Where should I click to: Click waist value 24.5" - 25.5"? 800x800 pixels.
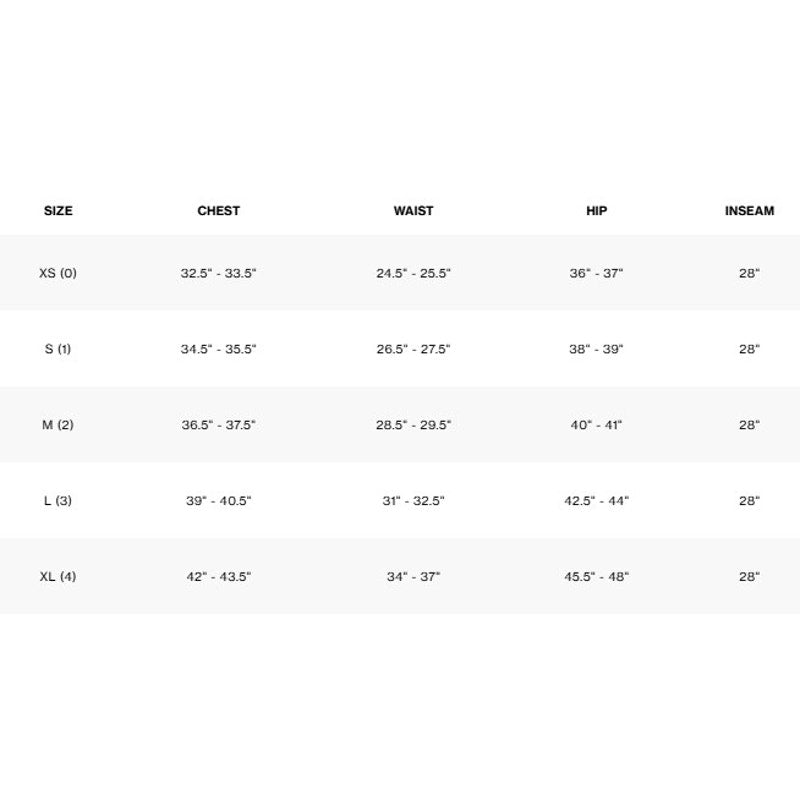413,273
